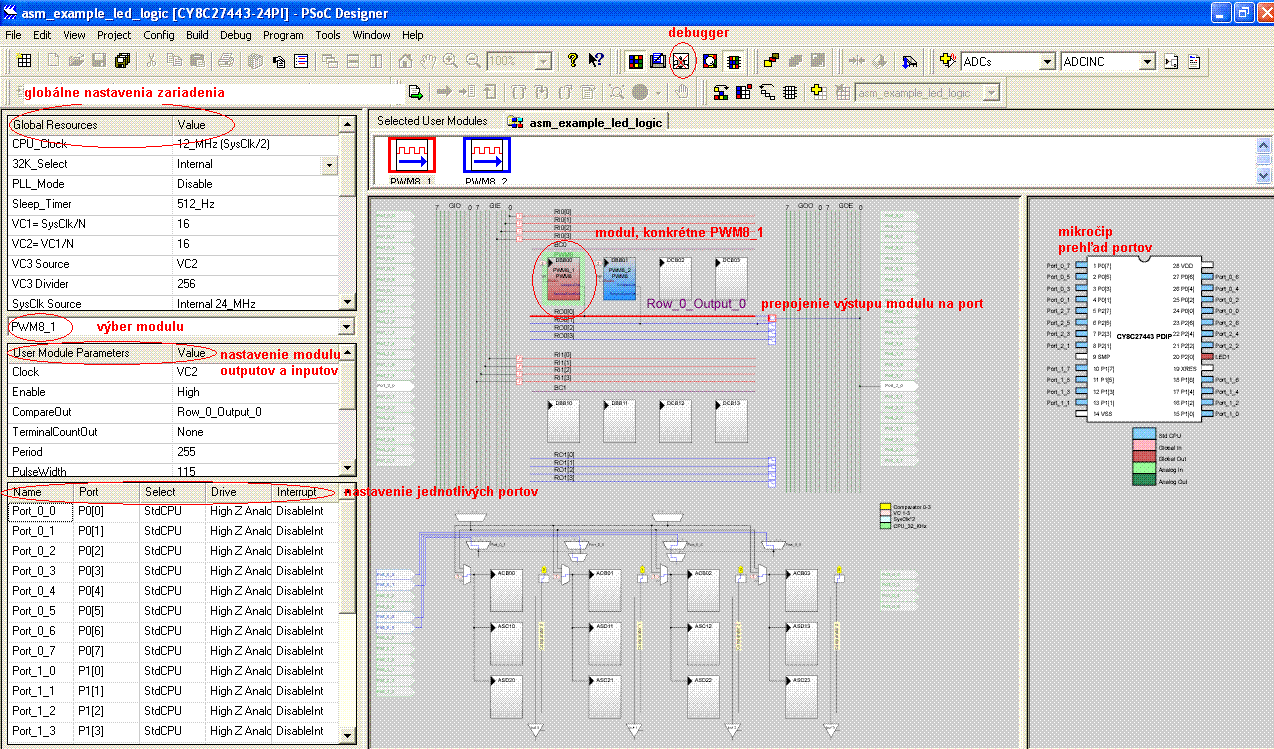
Task: Click the Cascade windows icon
Action: [330, 61]
